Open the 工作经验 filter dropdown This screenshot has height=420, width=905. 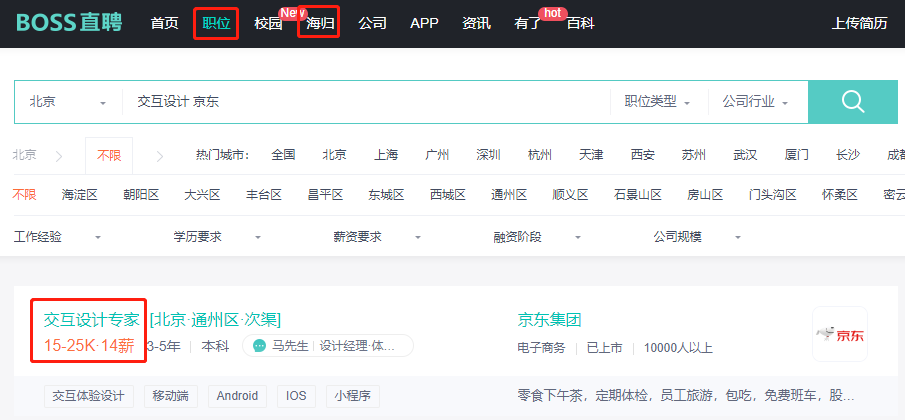(x=58, y=237)
